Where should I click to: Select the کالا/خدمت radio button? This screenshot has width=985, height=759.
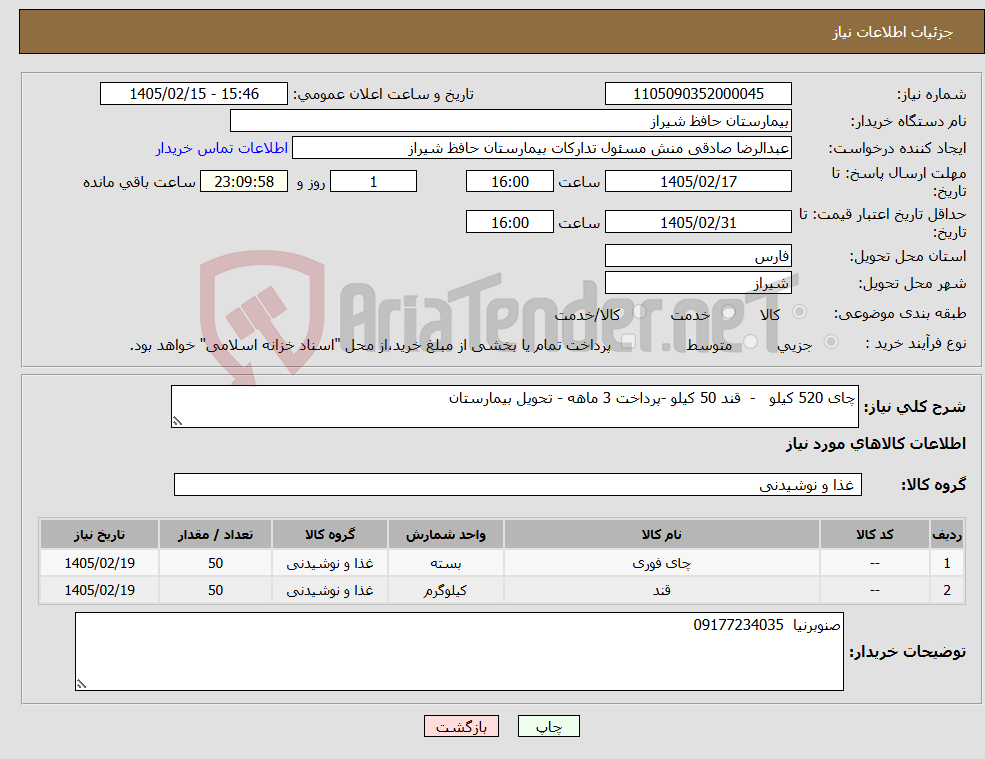(639, 312)
